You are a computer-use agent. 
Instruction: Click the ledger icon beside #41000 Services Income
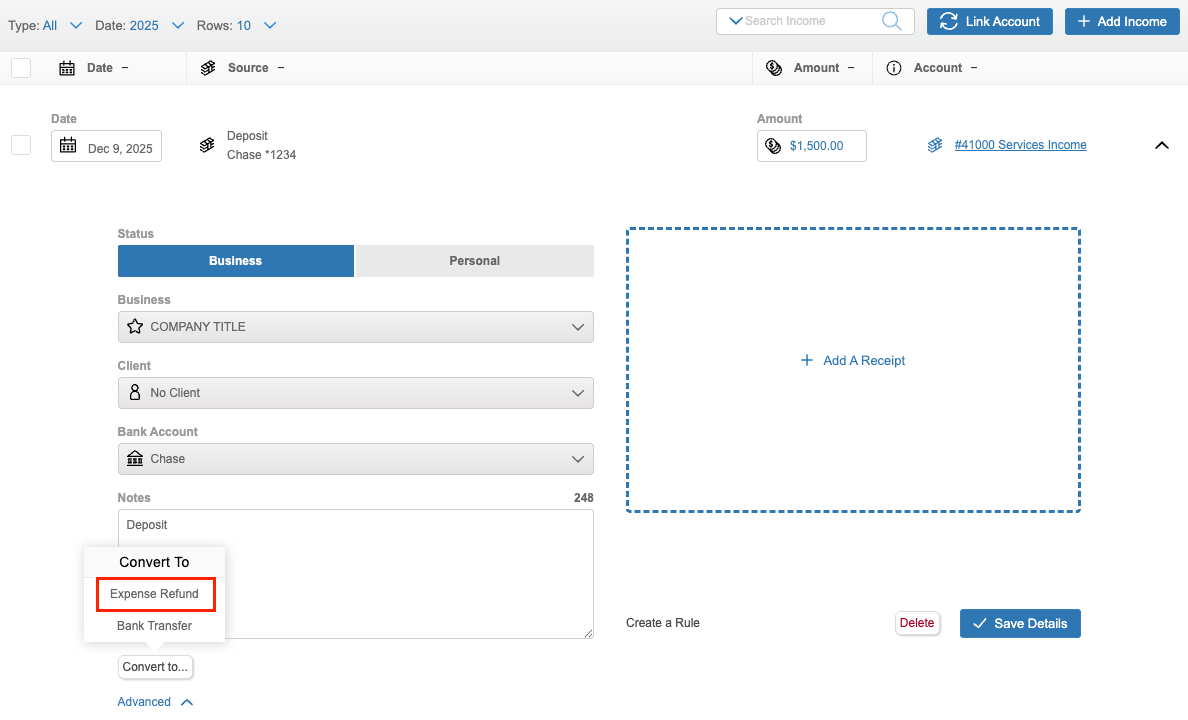(x=935, y=145)
